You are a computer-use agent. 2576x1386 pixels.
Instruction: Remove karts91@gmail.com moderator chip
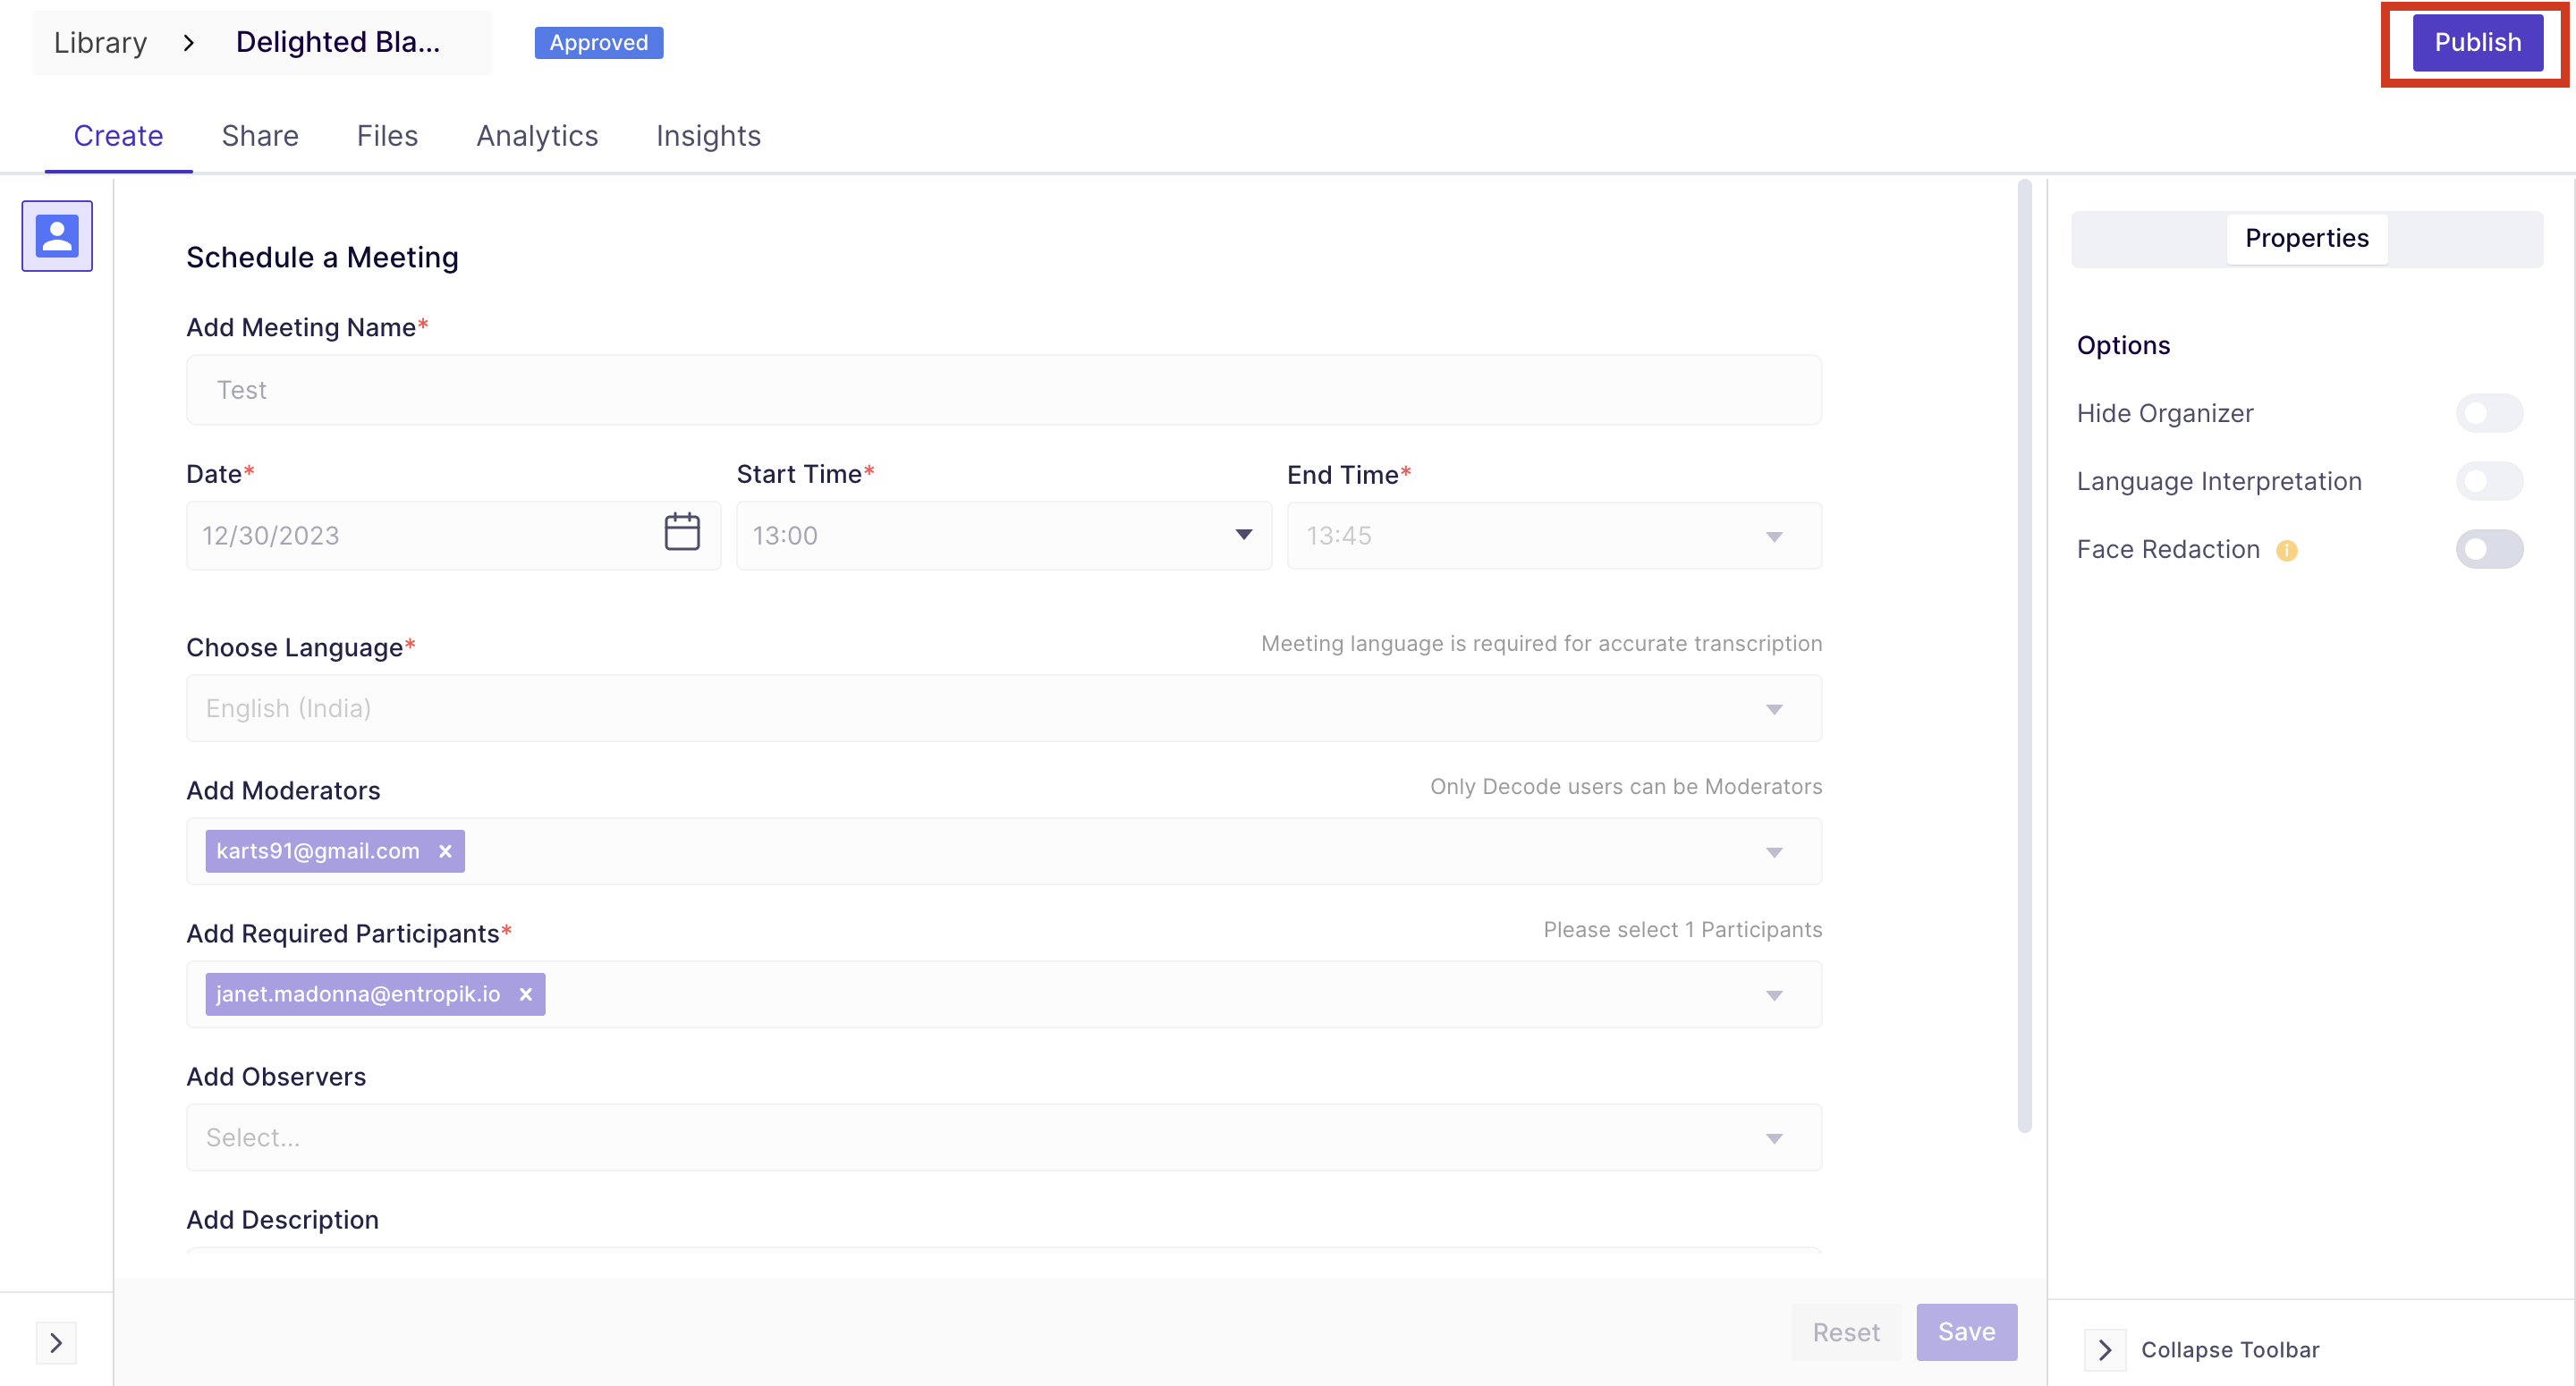pos(446,851)
